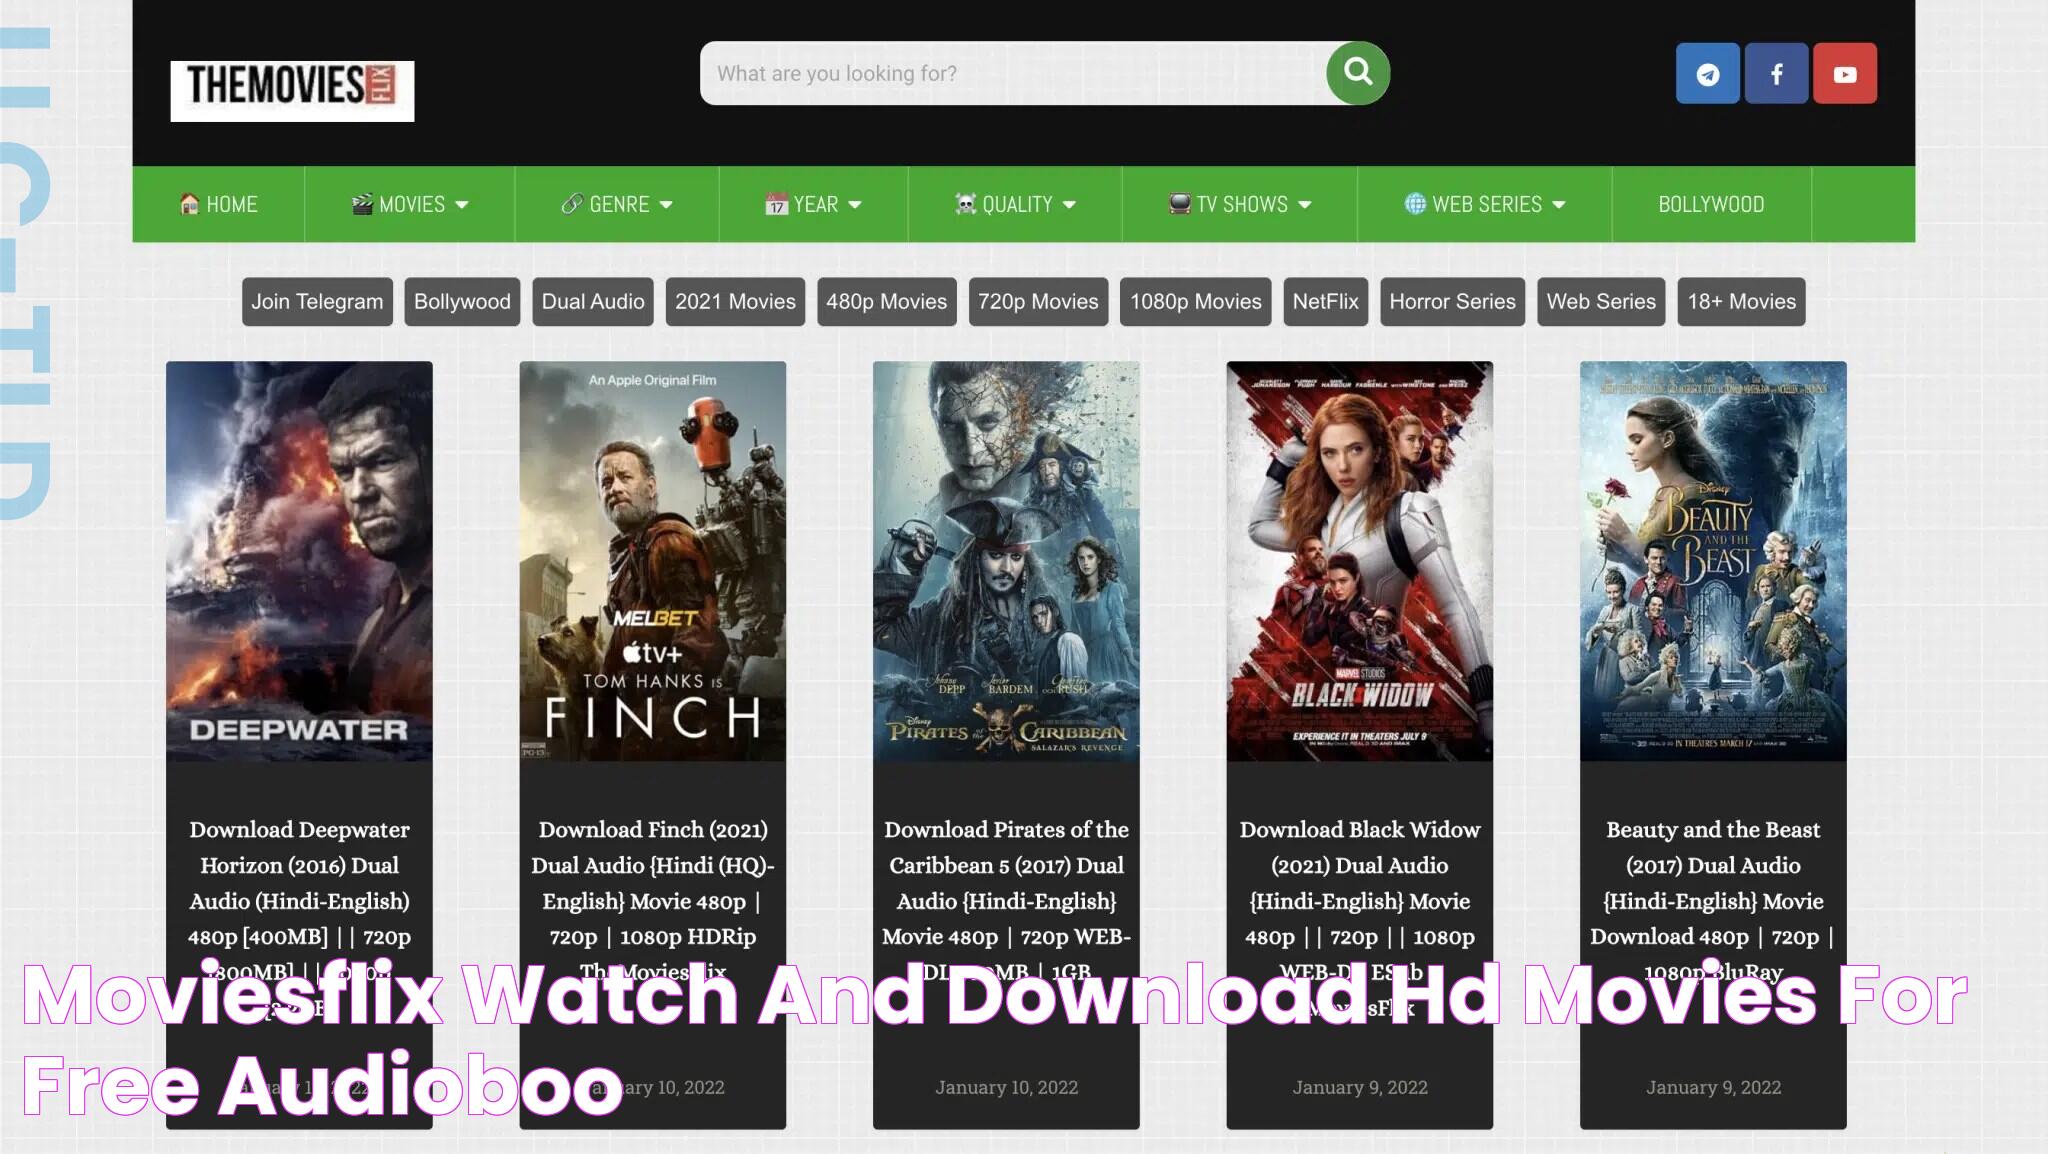The width and height of the screenshot is (2048, 1154).
Task: Click the Facebook icon in header
Action: point(1777,73)
